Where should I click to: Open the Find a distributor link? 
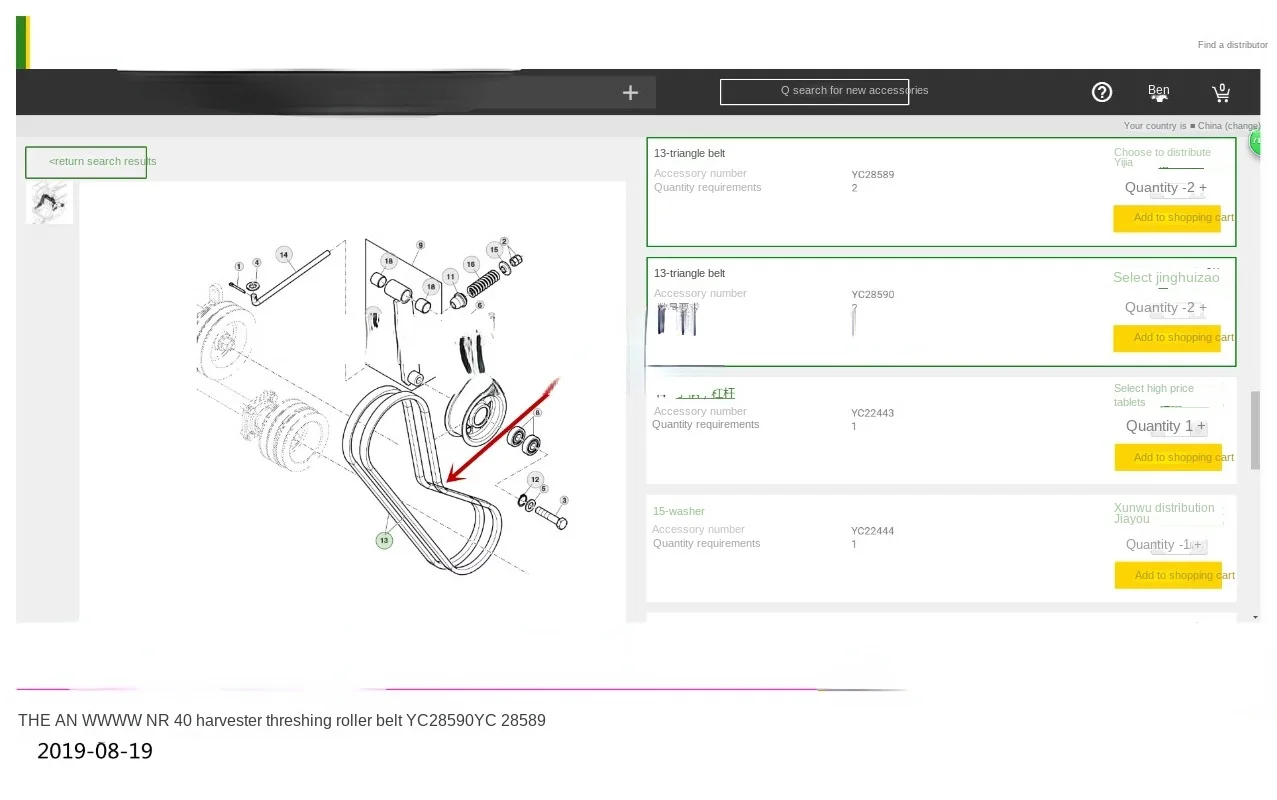pos(1232,45)
